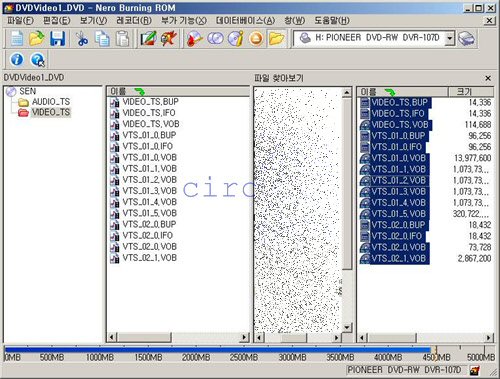The height and width of the screenshot is (379, 500).
Task: Click the Cut scissors icon
Action: point(82,39)
